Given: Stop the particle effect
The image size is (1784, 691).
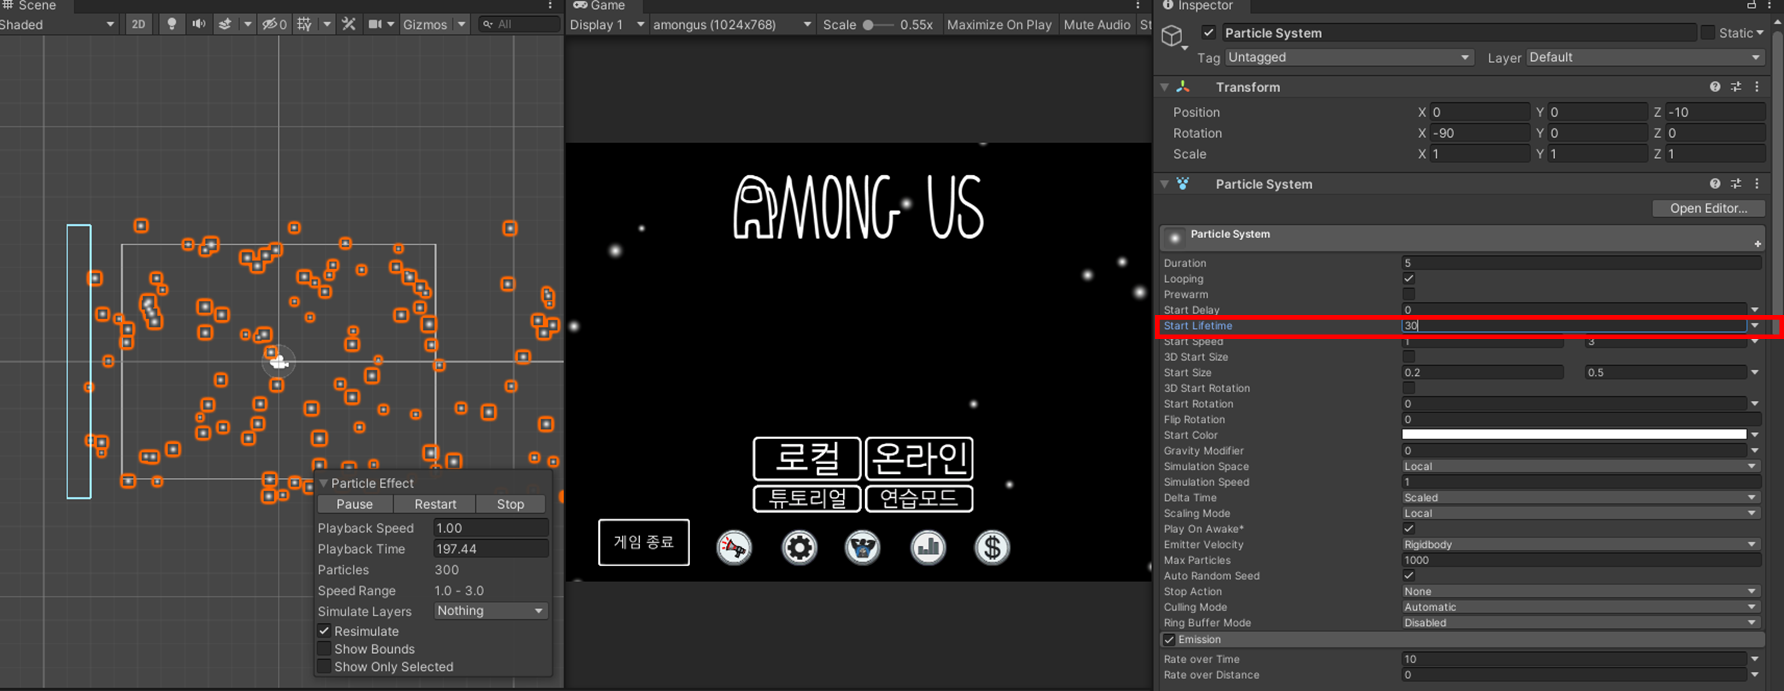Looking at the screenshot, I should (511, 504).
